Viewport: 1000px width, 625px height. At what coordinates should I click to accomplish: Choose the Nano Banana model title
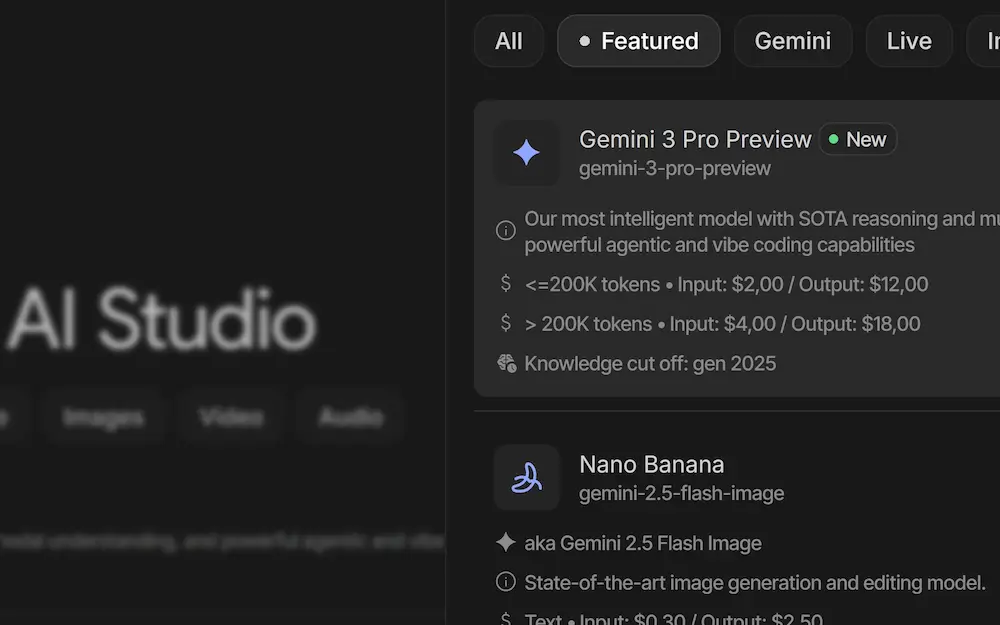coord(651,464)
